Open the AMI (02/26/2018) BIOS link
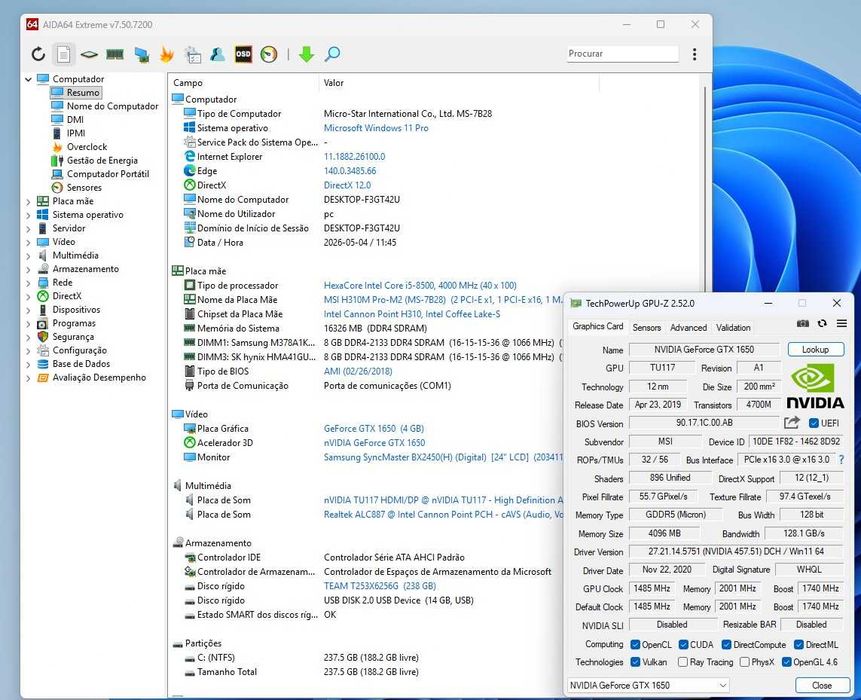The height and width of the screenshot is (700, 861). (x=358, y=371)
